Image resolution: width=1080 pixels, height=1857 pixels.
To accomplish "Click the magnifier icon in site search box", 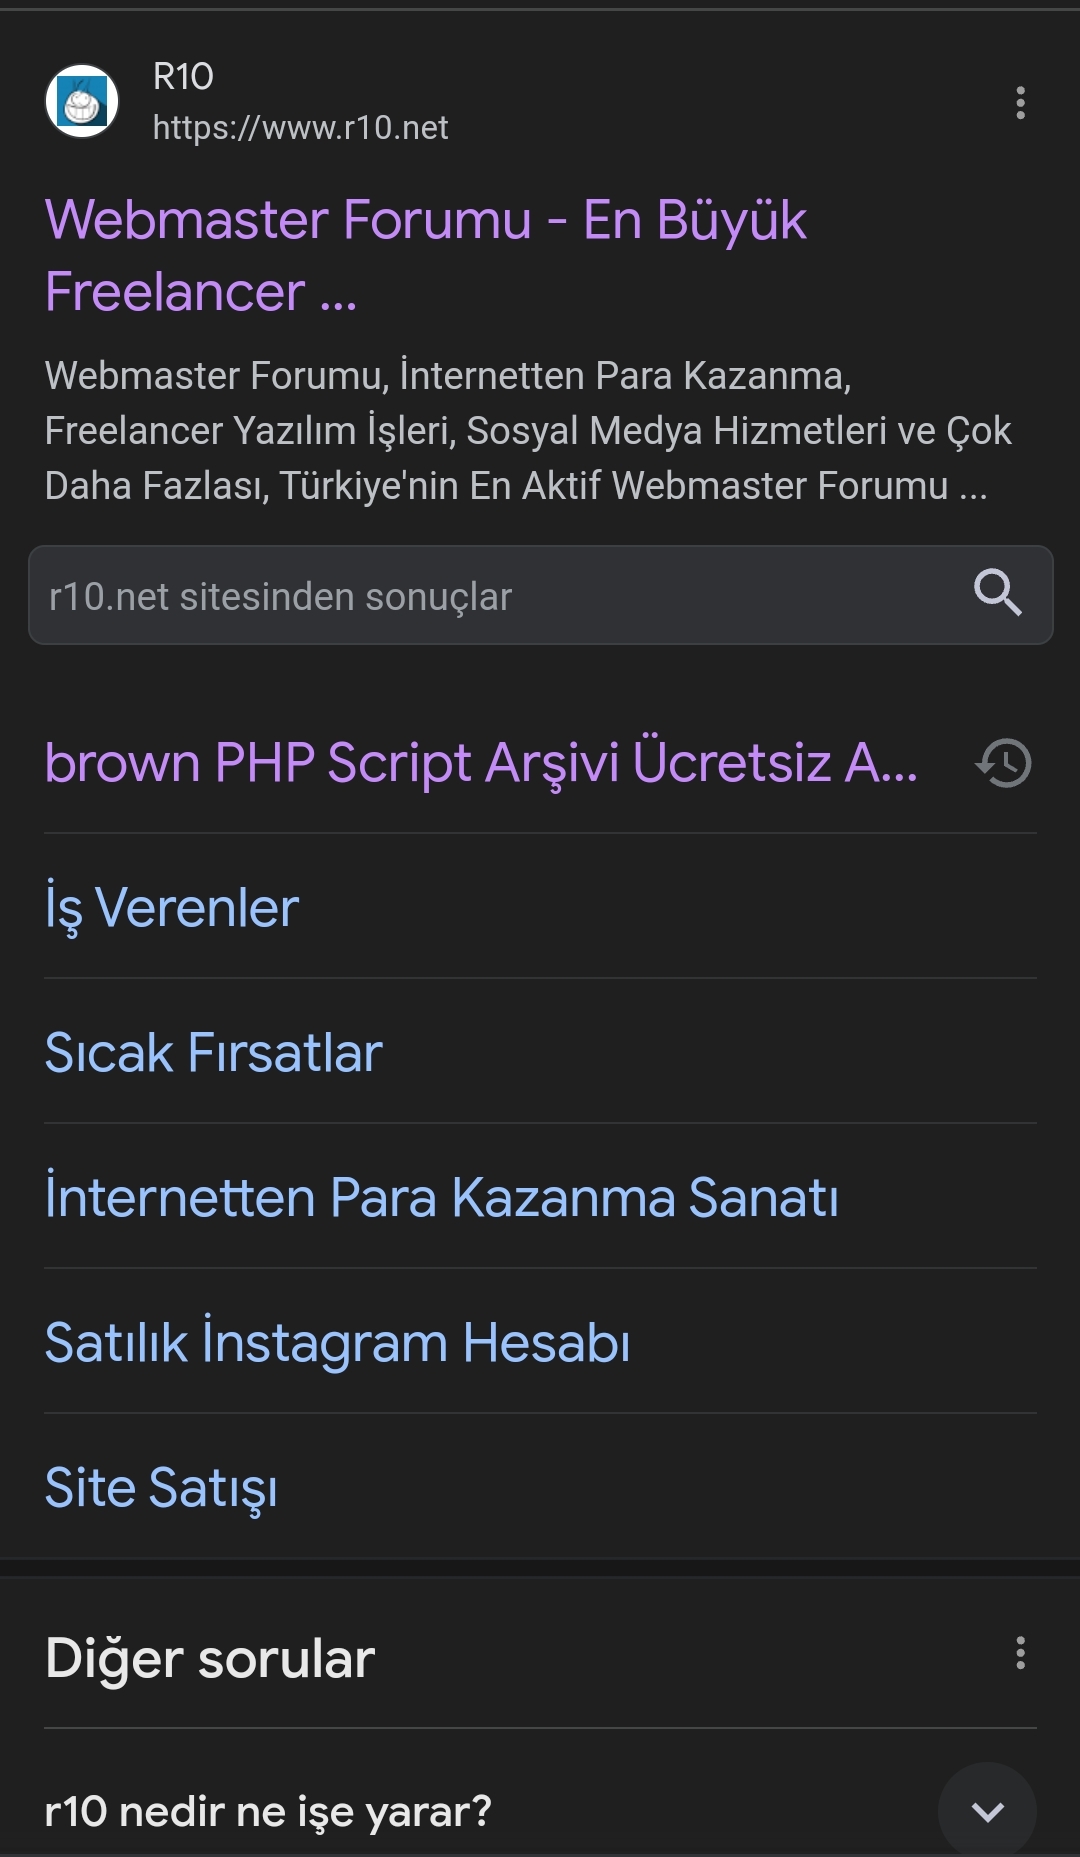I will (997, 594).
